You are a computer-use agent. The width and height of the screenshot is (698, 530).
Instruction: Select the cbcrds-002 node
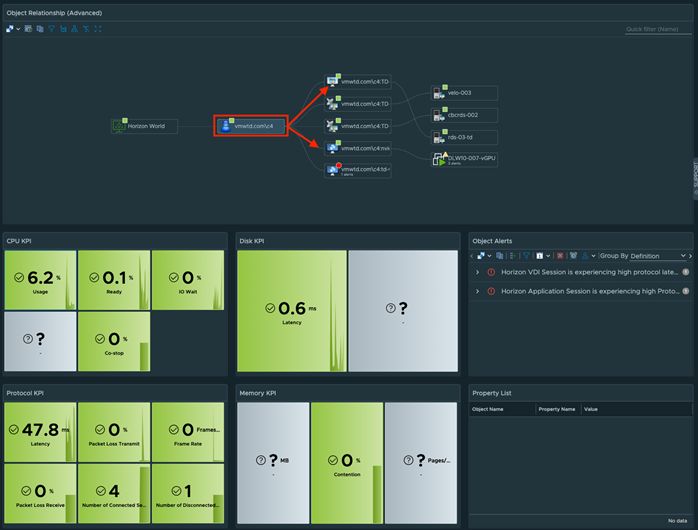464,115
